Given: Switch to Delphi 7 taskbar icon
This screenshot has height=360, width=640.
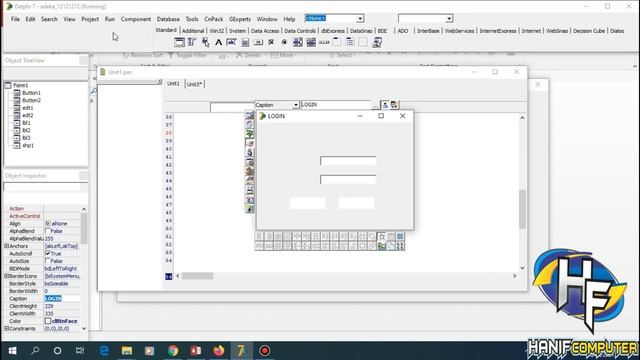Looking at the screenshot, I should (241, 351).
